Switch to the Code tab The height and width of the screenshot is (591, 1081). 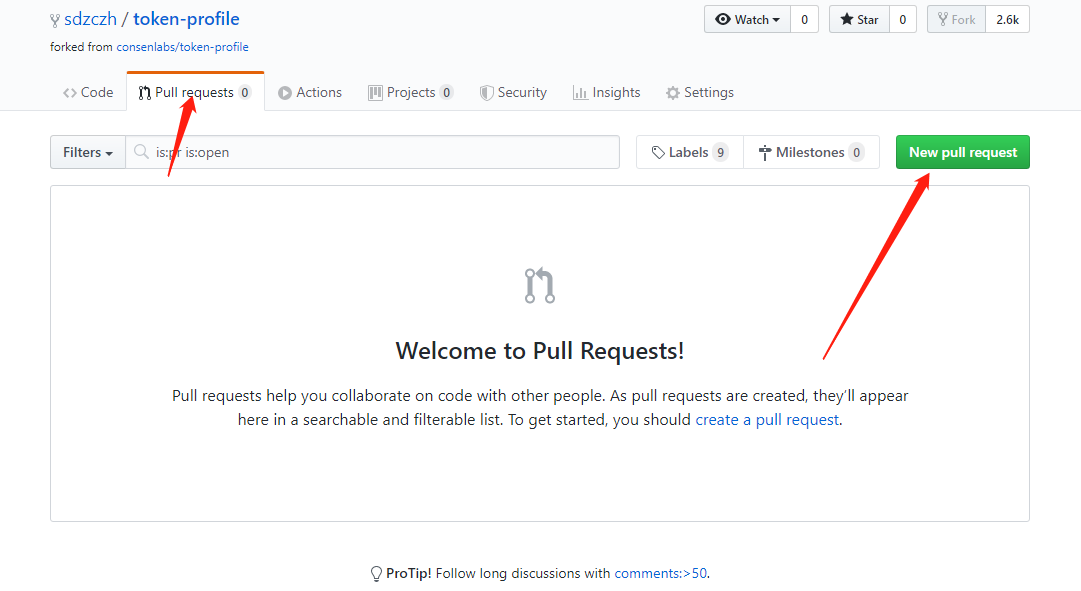click(x=88, y=92)
